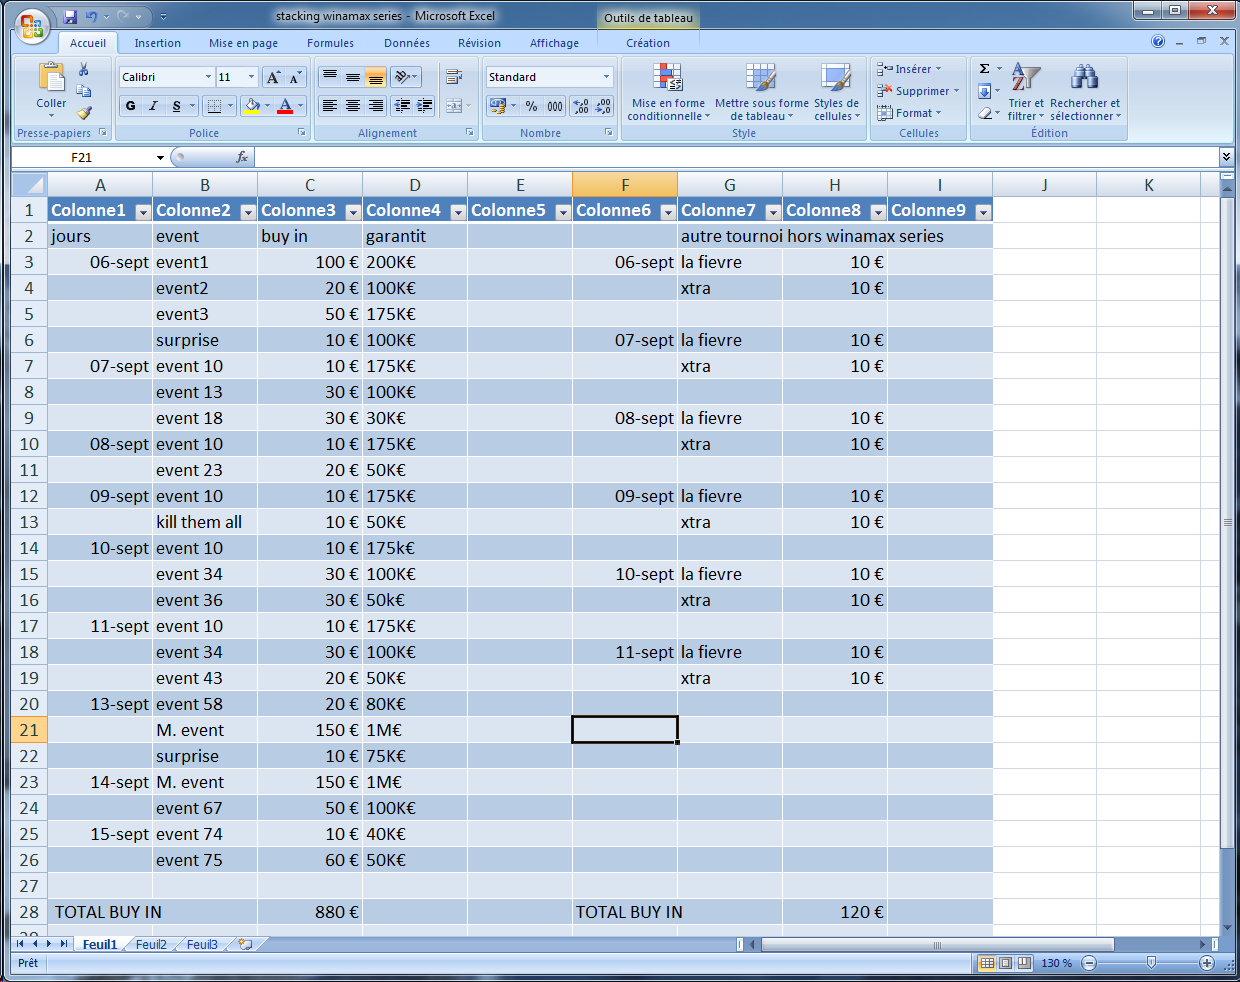Copy the selected cells
Screen dimensions: 1240x982
click(84, 91)
